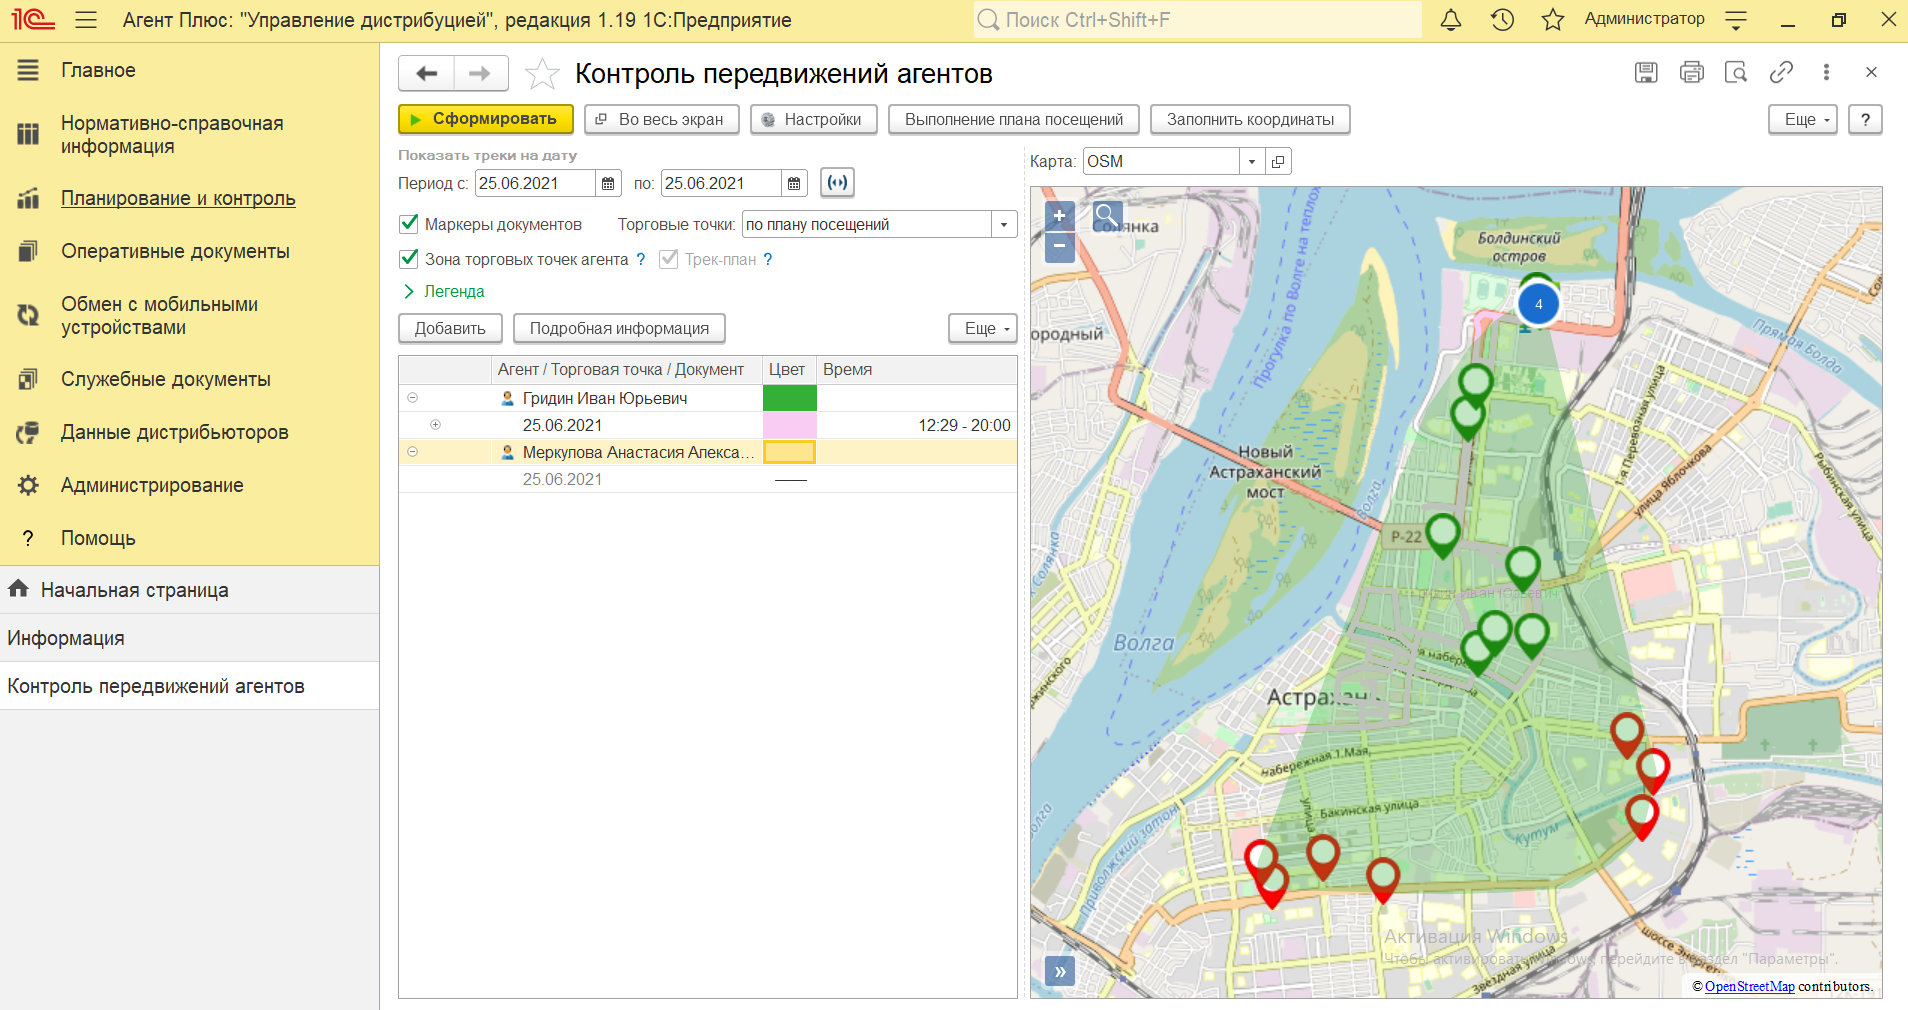The height and width of the screenshot is (1010, 1908).
Task: Expand the 25.06.2021 row under Гридин
Action: (x=435, y=425)
